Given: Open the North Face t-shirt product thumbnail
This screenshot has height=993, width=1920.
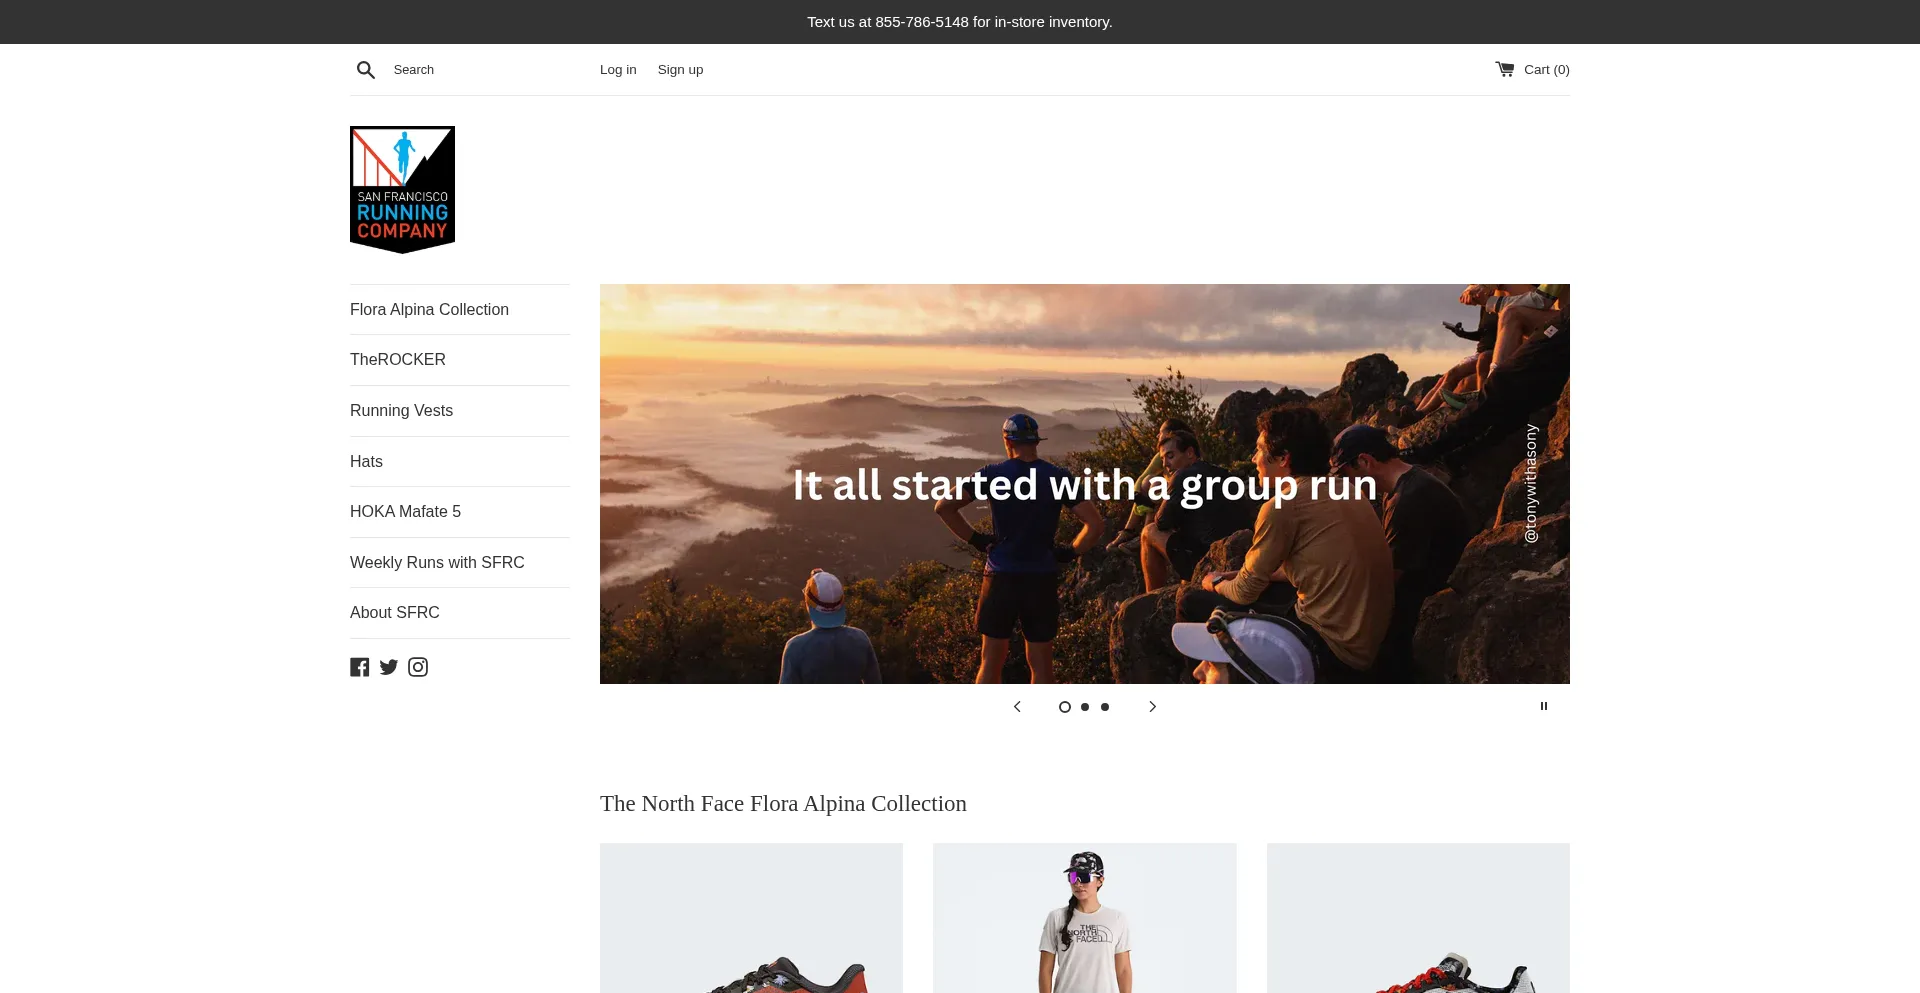Looking at the screenshot, I should tap(1085, 918).
